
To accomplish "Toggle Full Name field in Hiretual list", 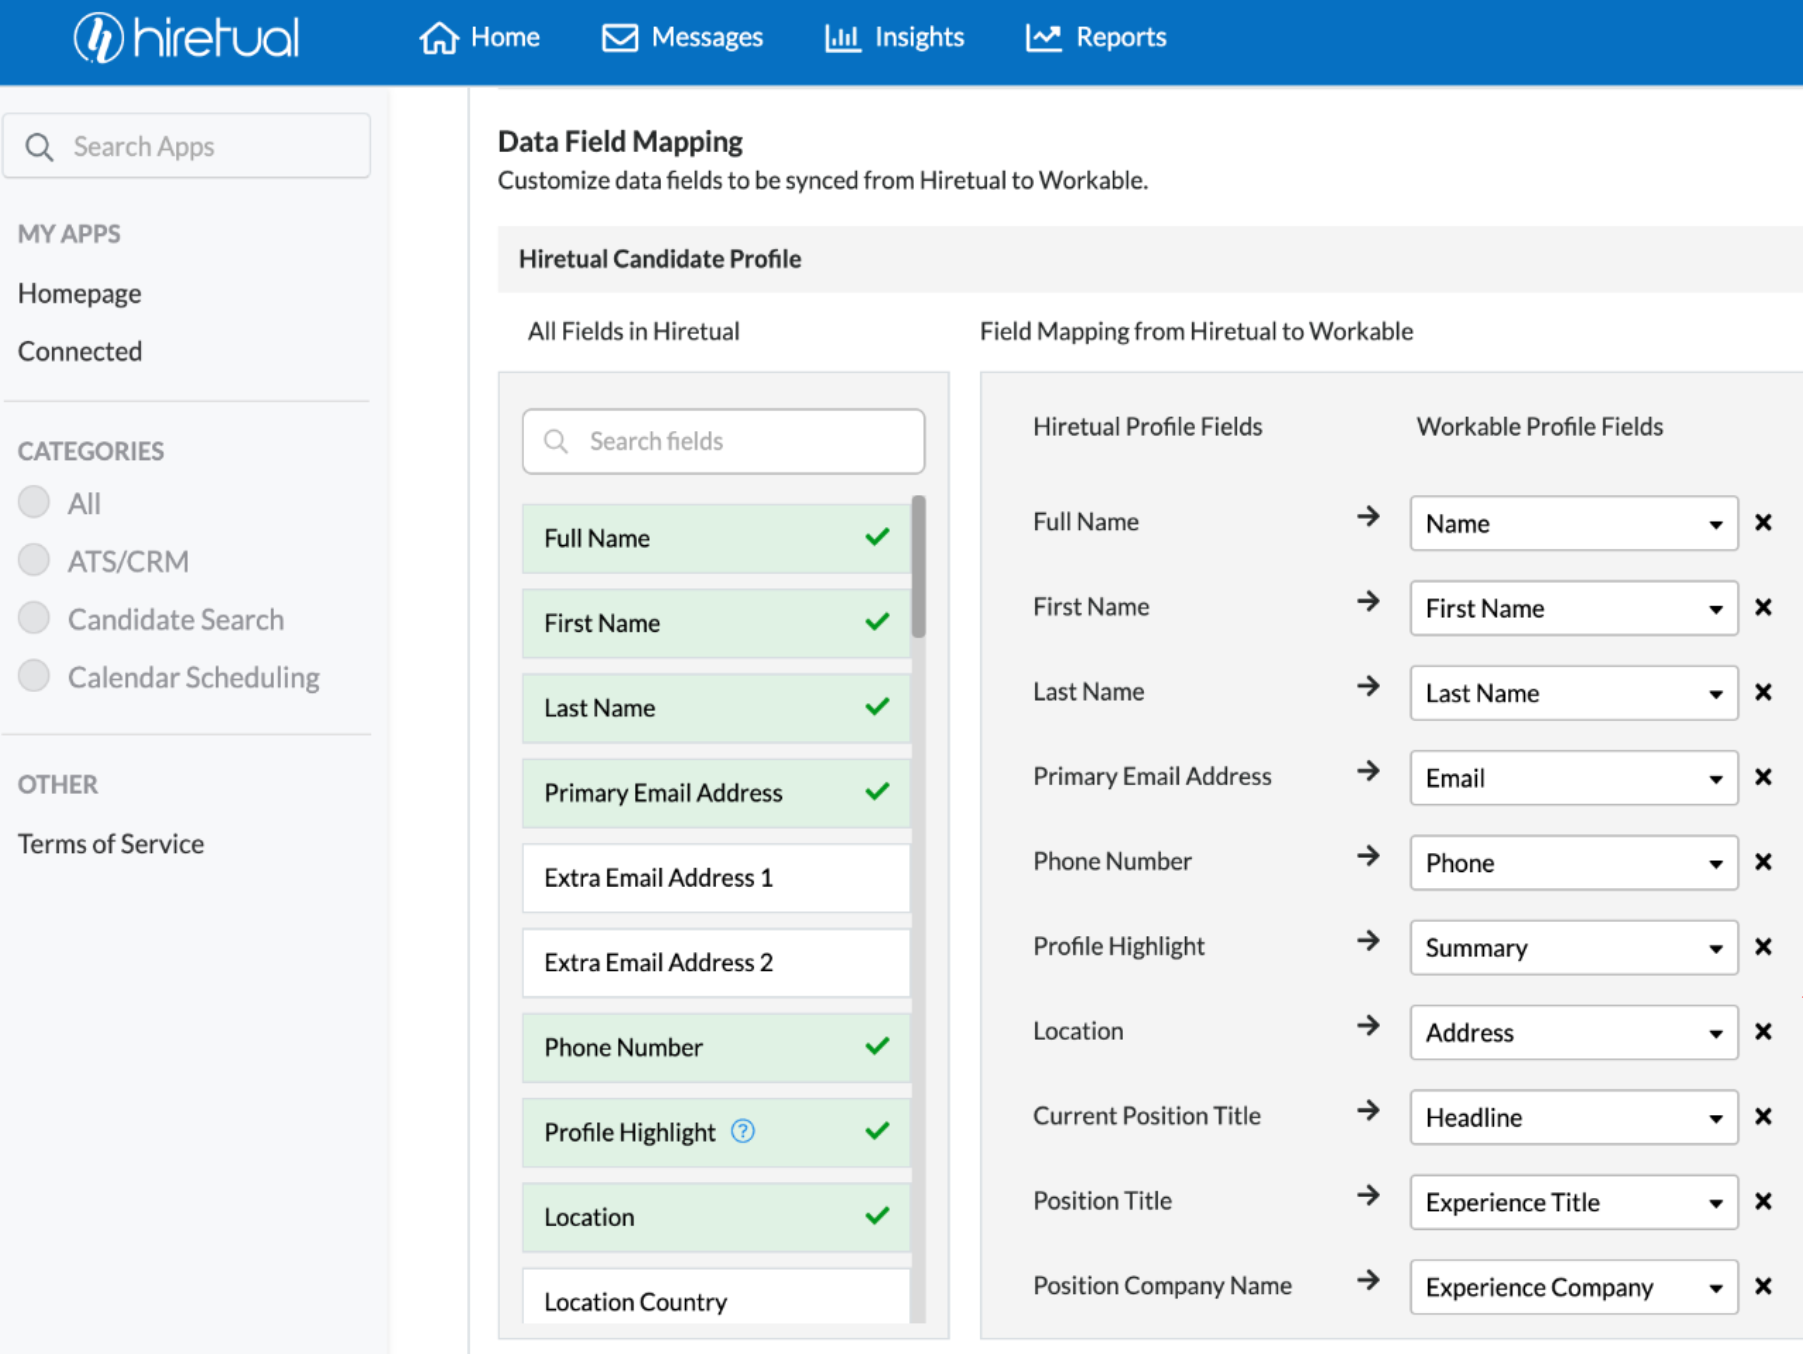I will tap(716, 538).
